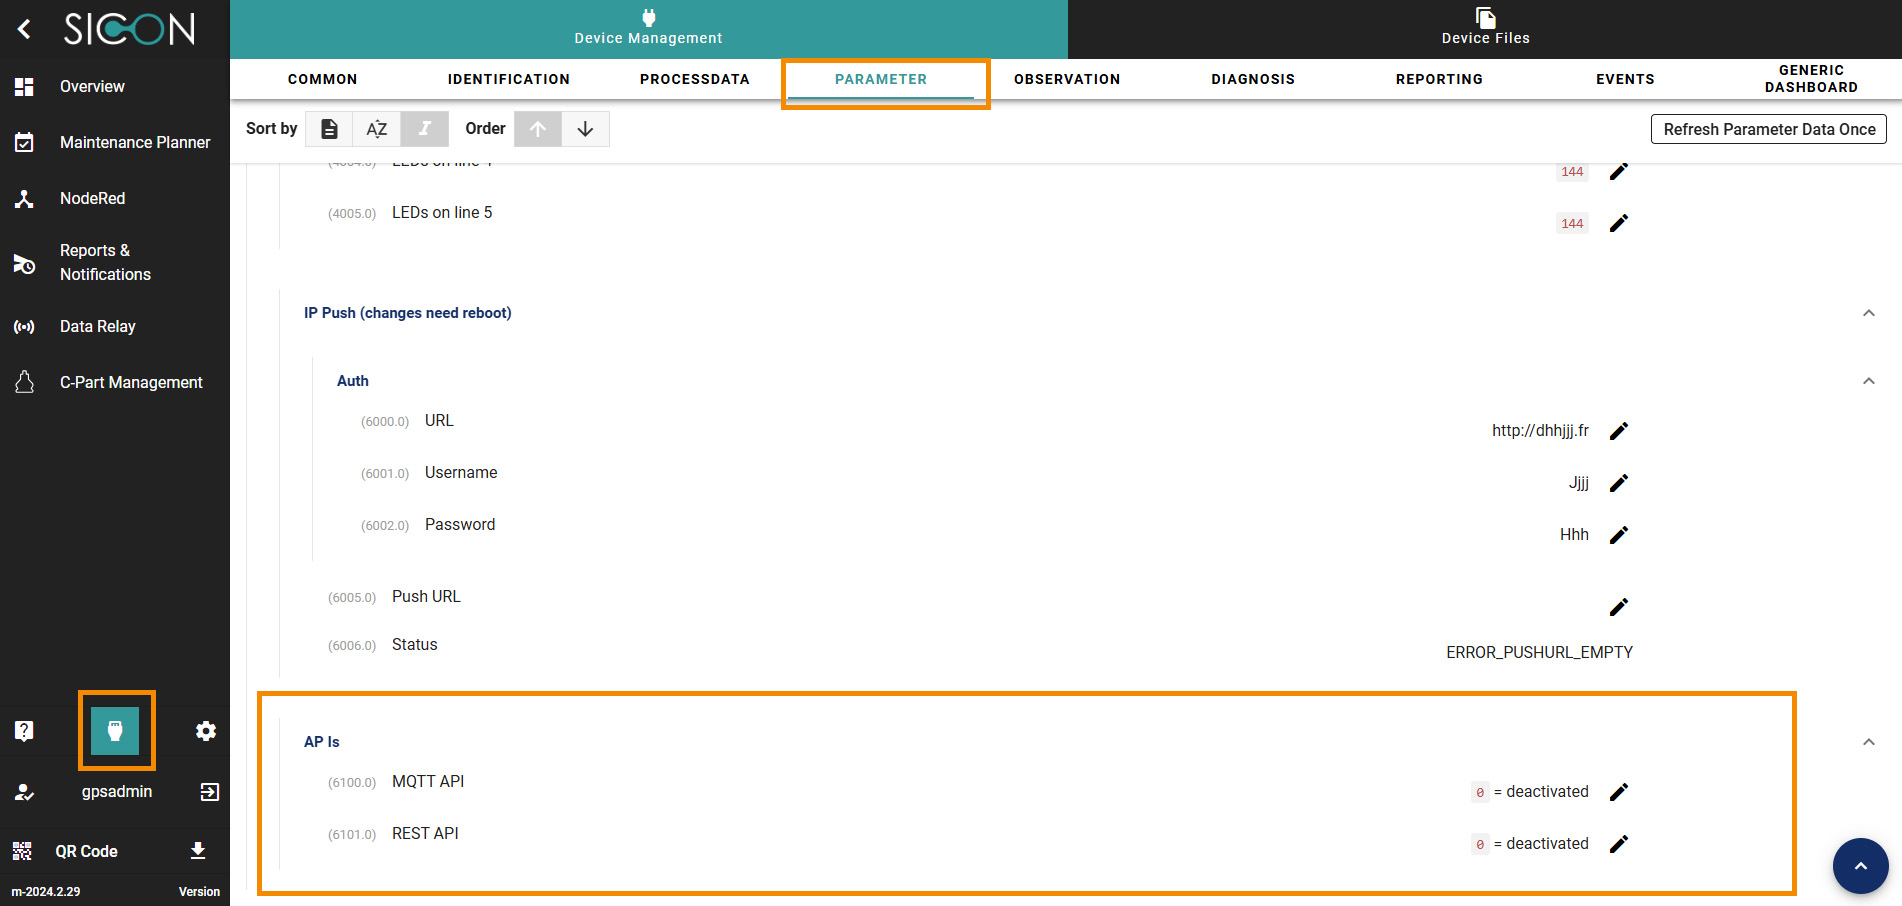Switch to the DIAGNOSIS tab
Screen dimensions: 1902x906
1252,79
